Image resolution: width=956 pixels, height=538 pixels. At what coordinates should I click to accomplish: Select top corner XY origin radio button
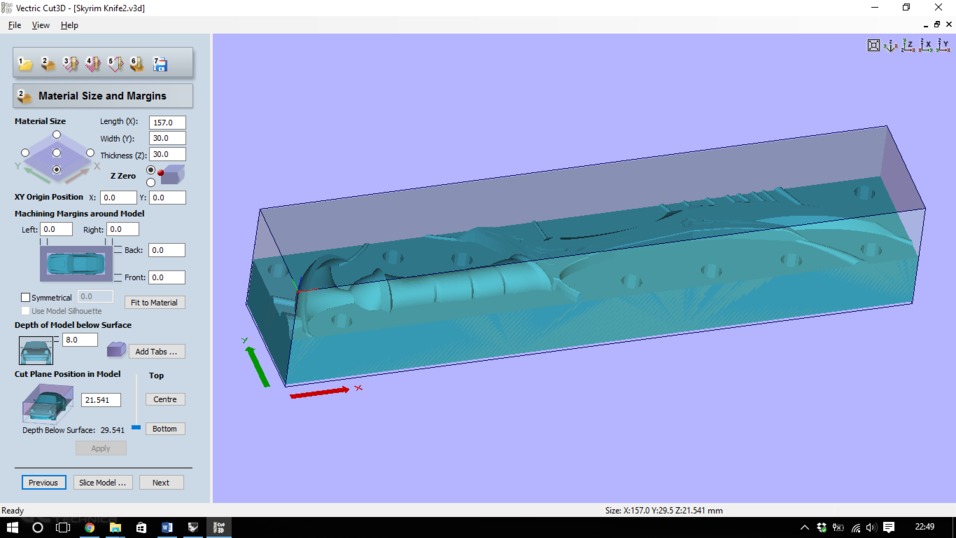[x=57, y=135]
